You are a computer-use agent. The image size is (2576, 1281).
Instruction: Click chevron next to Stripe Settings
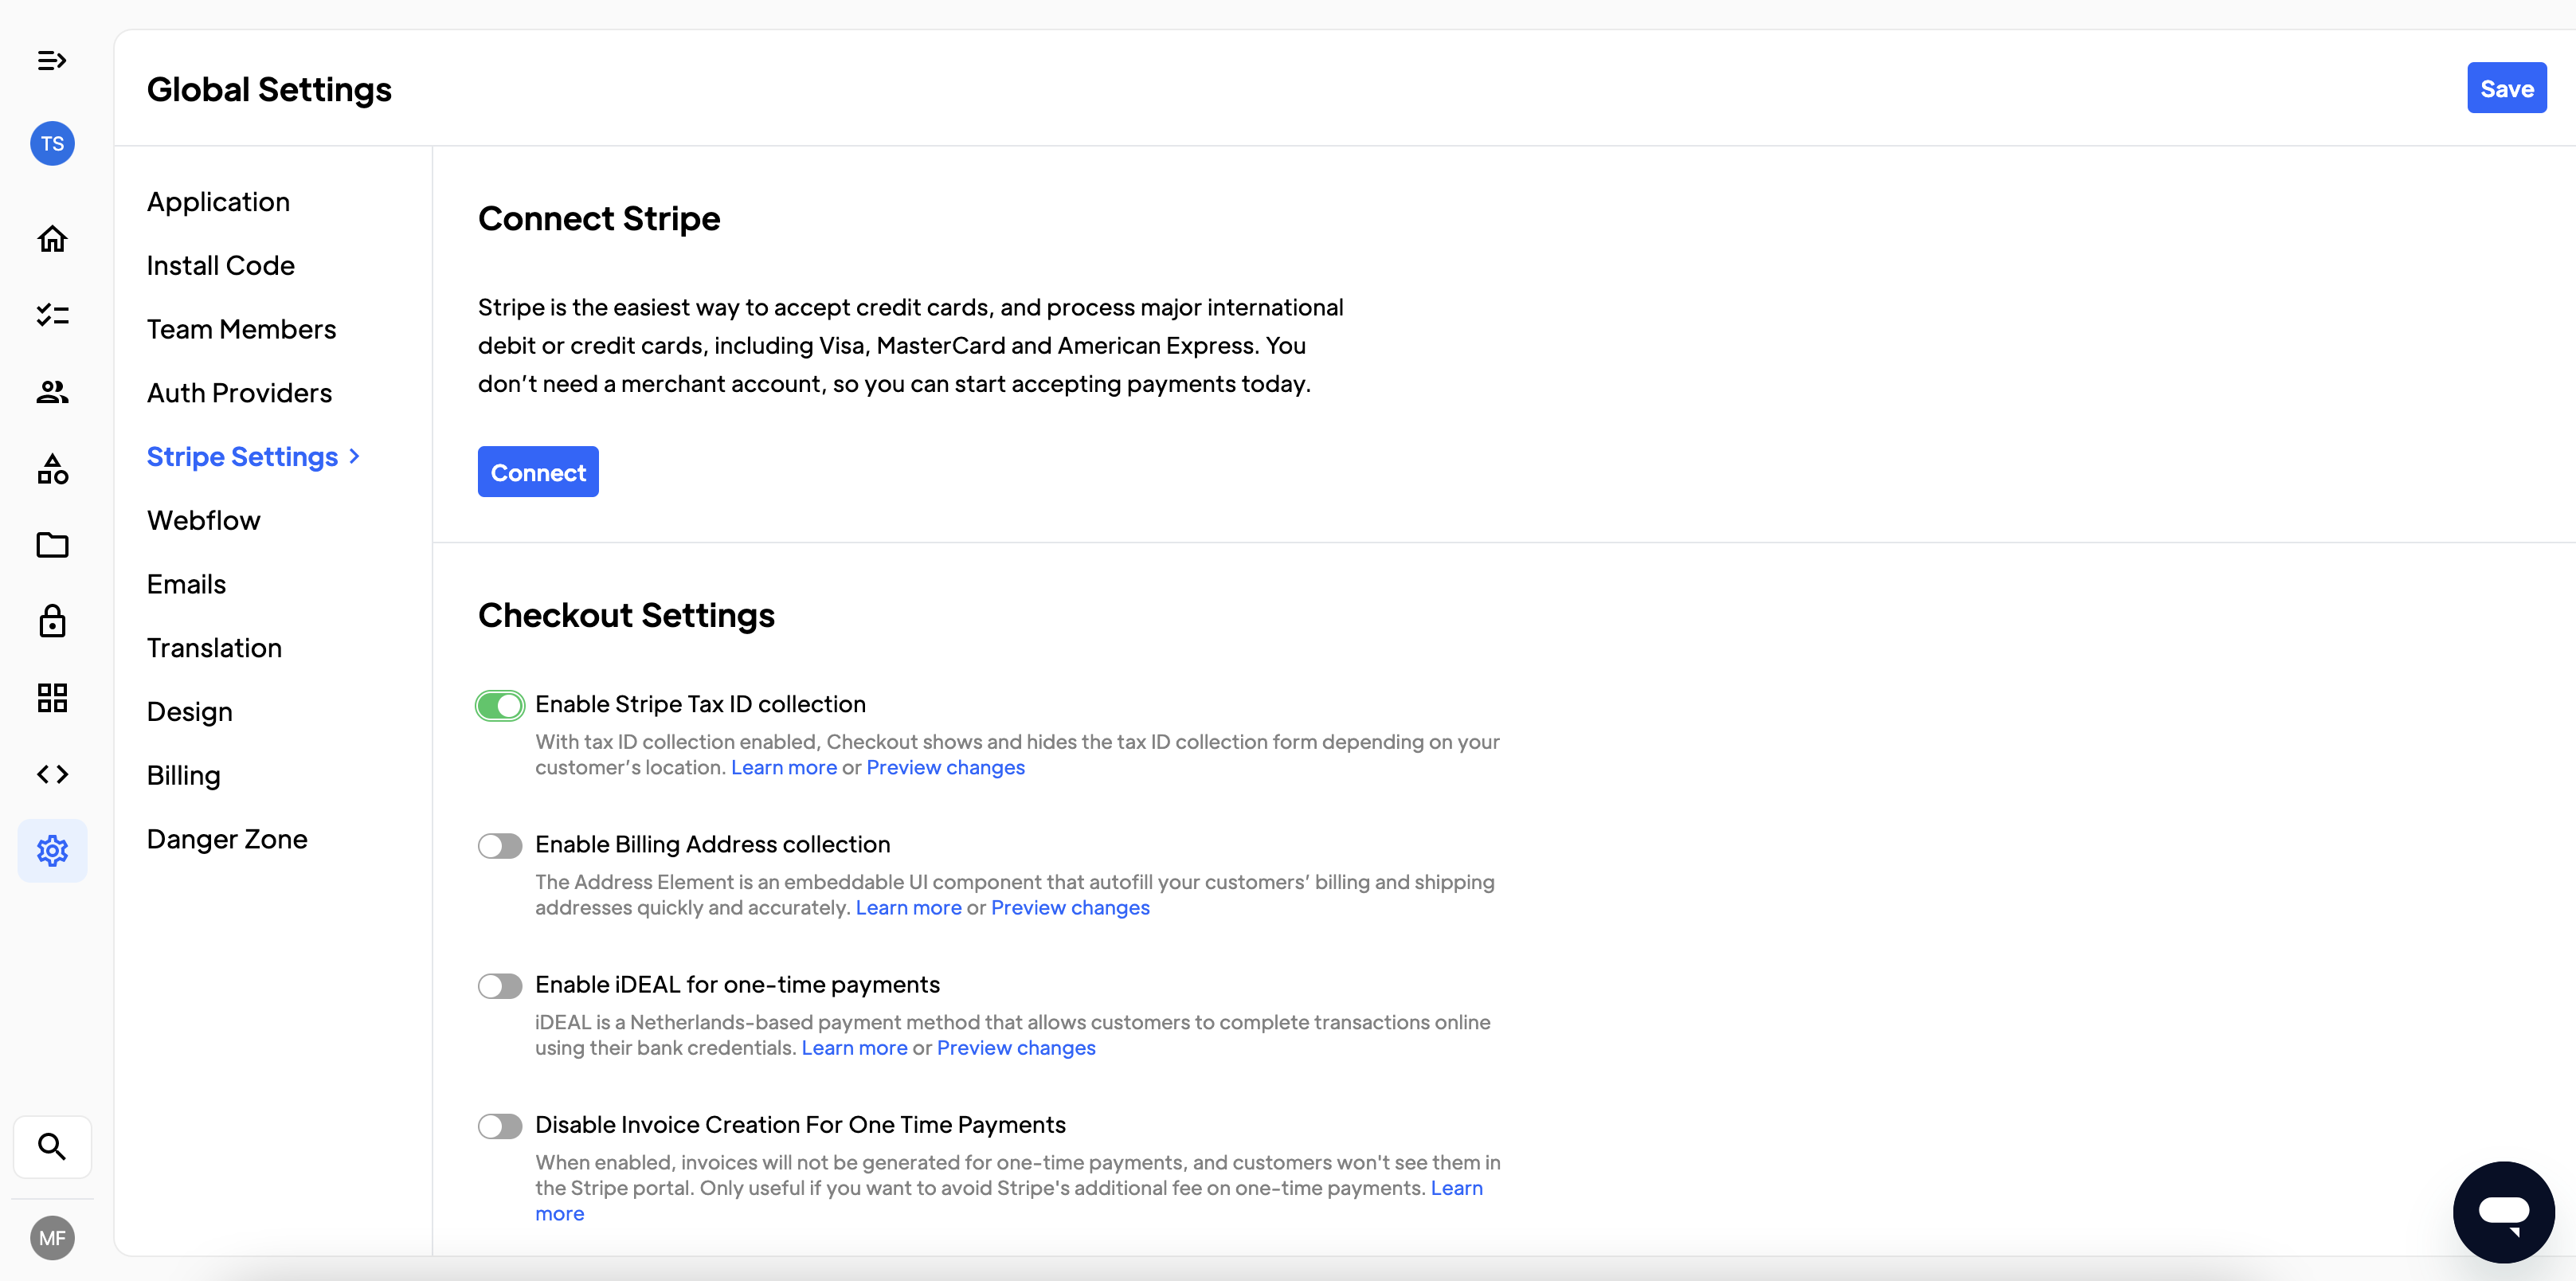click(355, 457)
